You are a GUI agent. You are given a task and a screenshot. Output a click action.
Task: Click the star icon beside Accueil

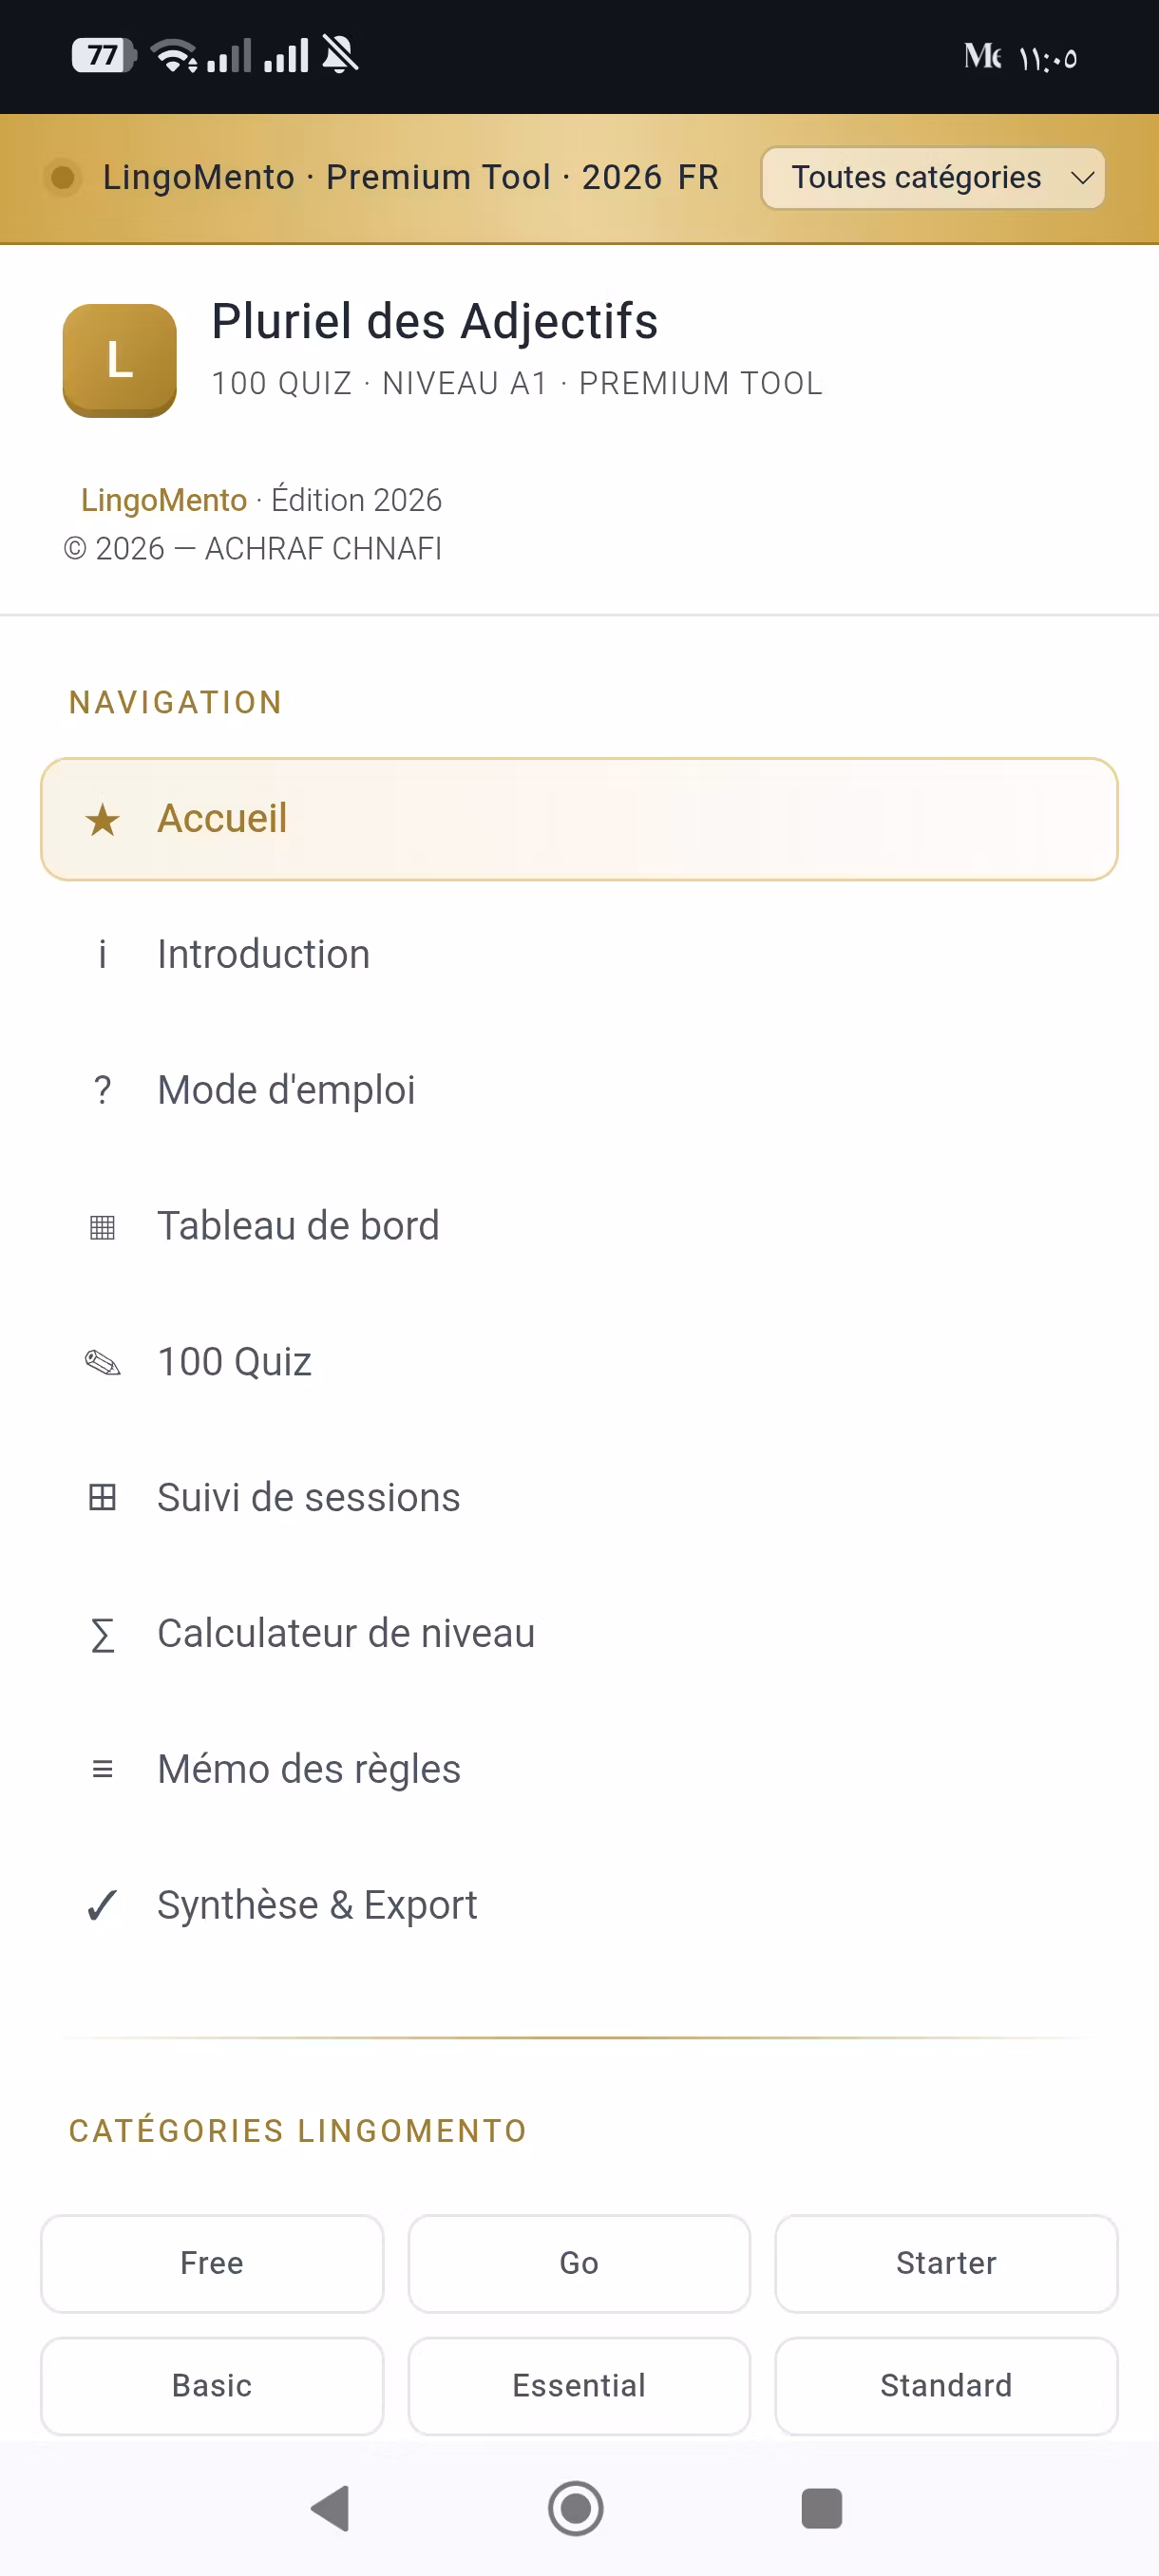[x=102, y=820]
